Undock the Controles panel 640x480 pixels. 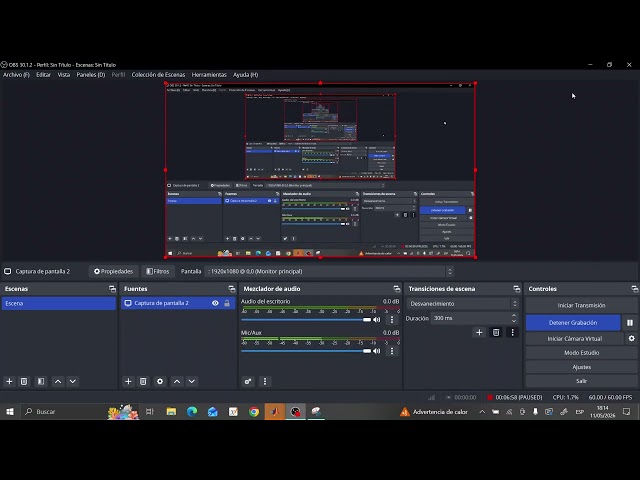pyautogui.click(x=634, y=289)
